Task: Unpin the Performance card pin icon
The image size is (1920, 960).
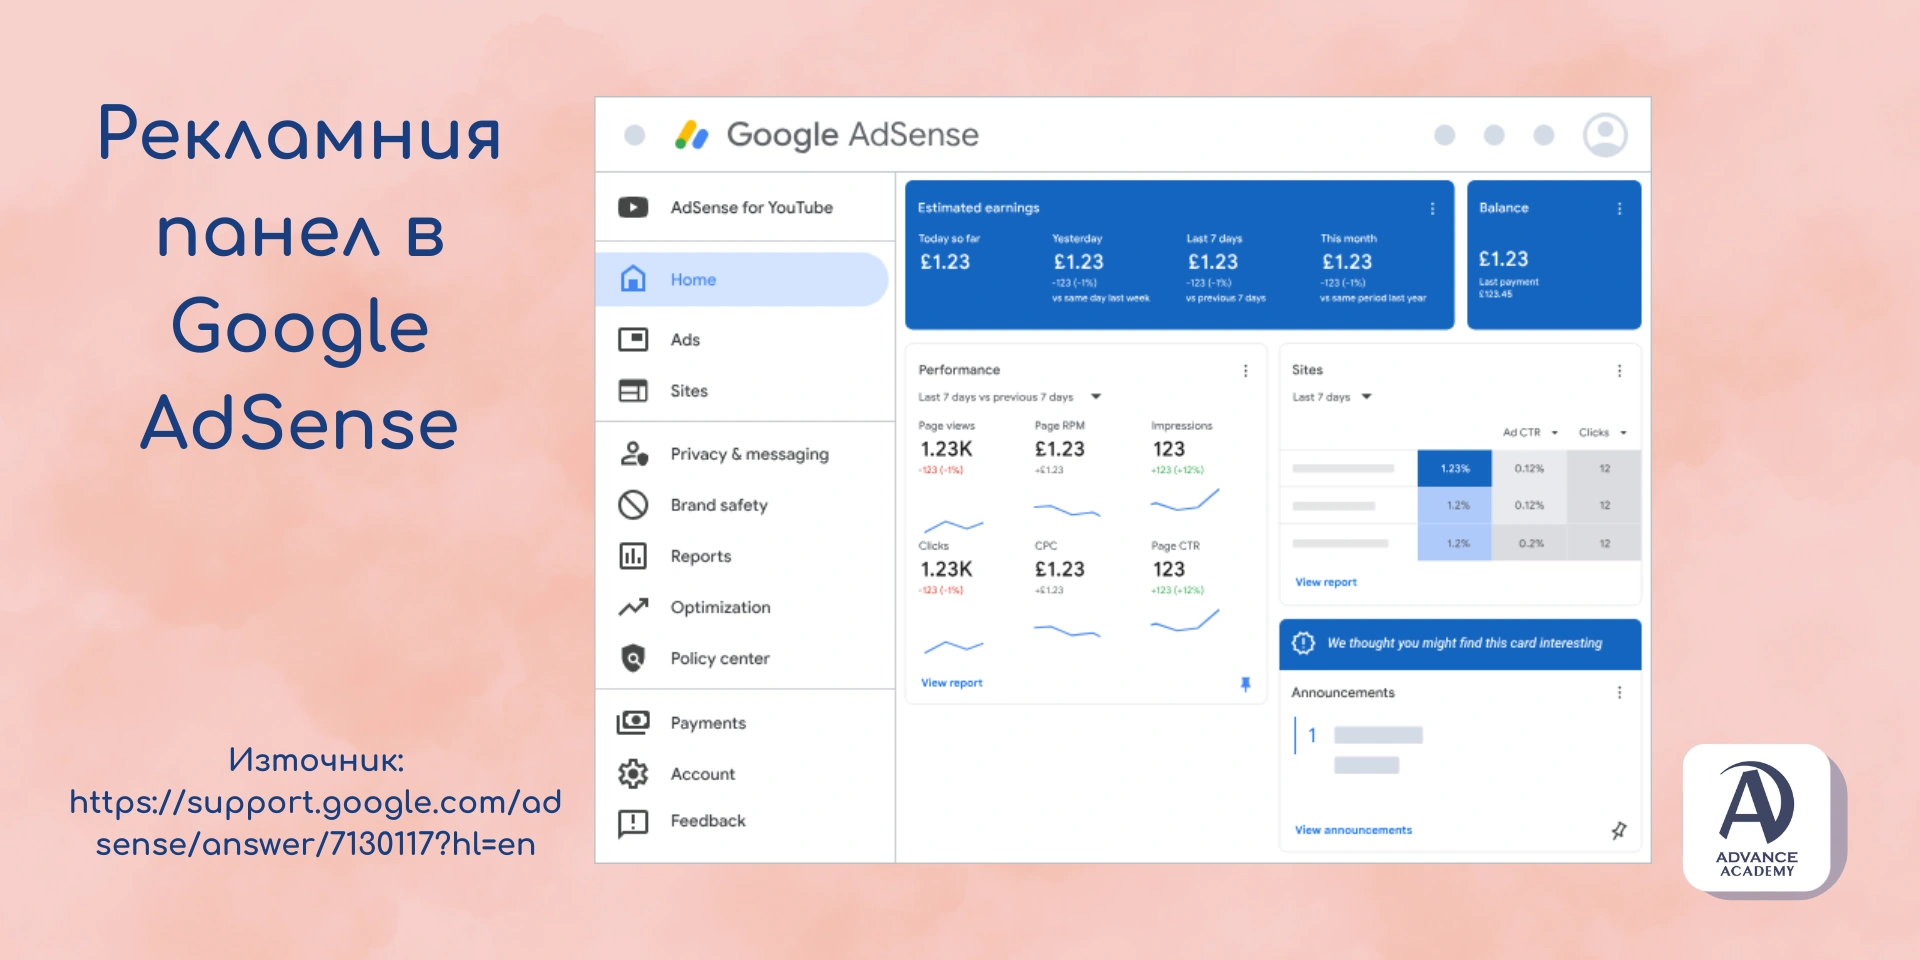Action: [1245, 684]
